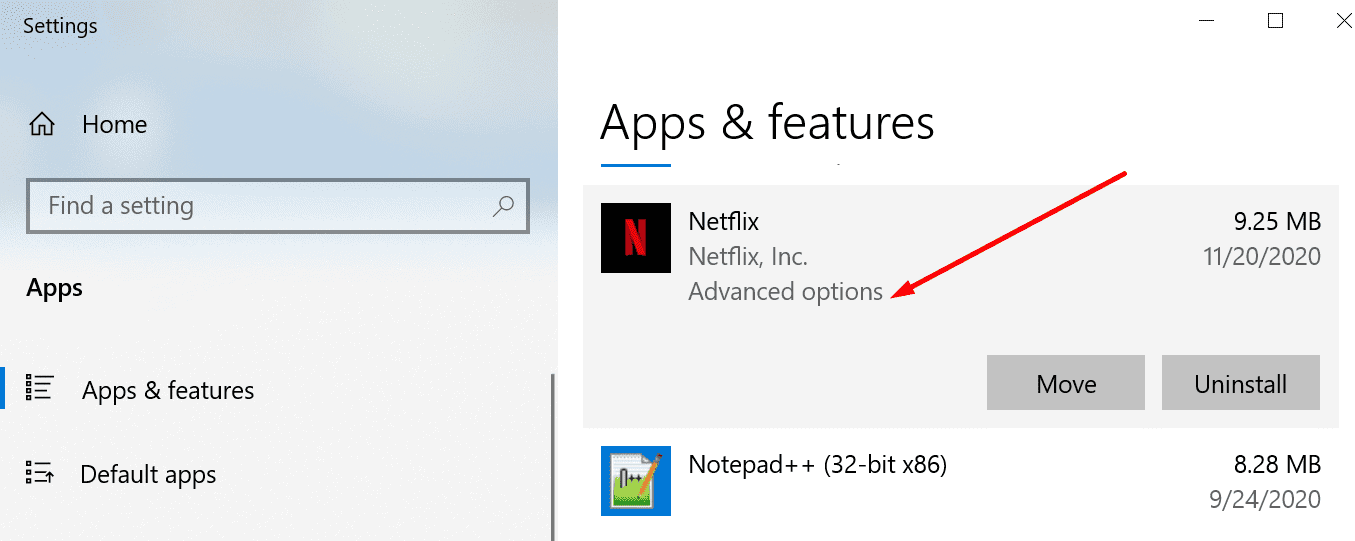Open Netflix Advanced options
The image size is (1355, 541).
pos(786,292)
